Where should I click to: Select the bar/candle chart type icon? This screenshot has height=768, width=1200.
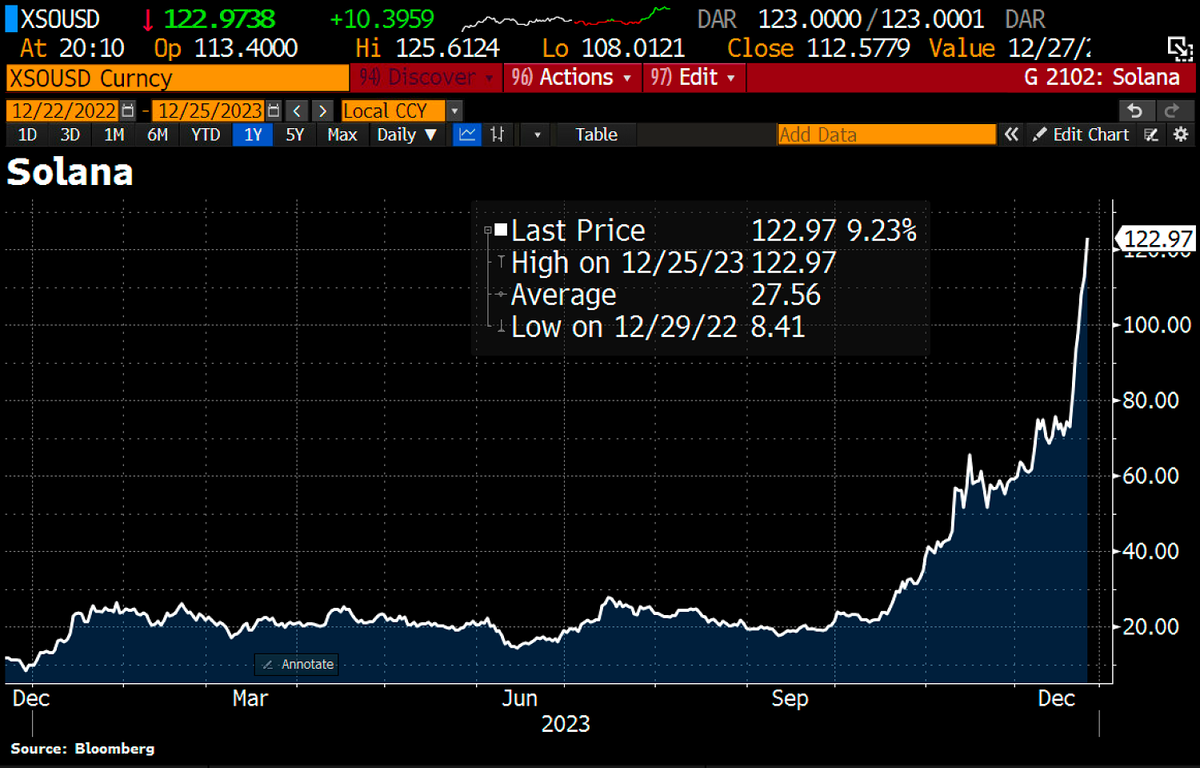(x=497, y=135)
